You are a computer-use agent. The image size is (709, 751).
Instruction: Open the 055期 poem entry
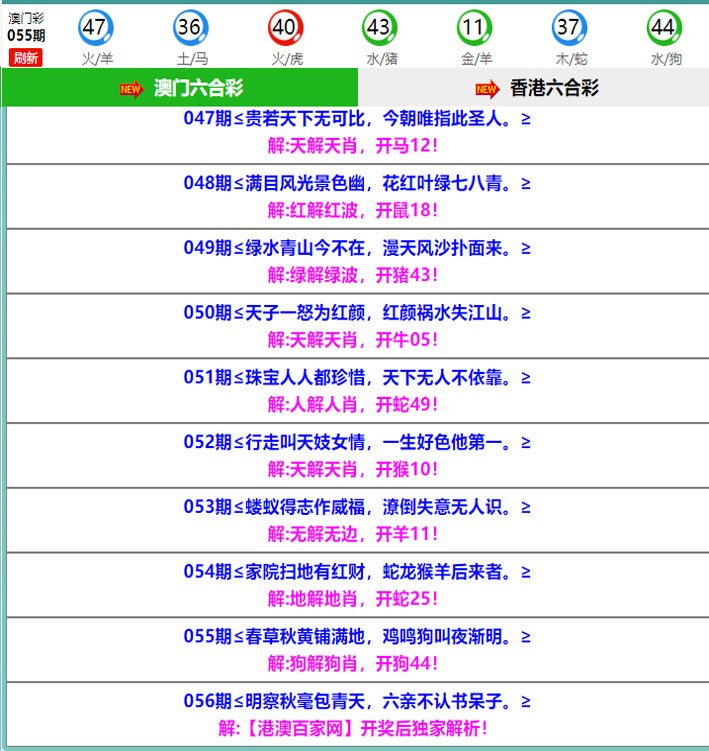tap(357, 636)
